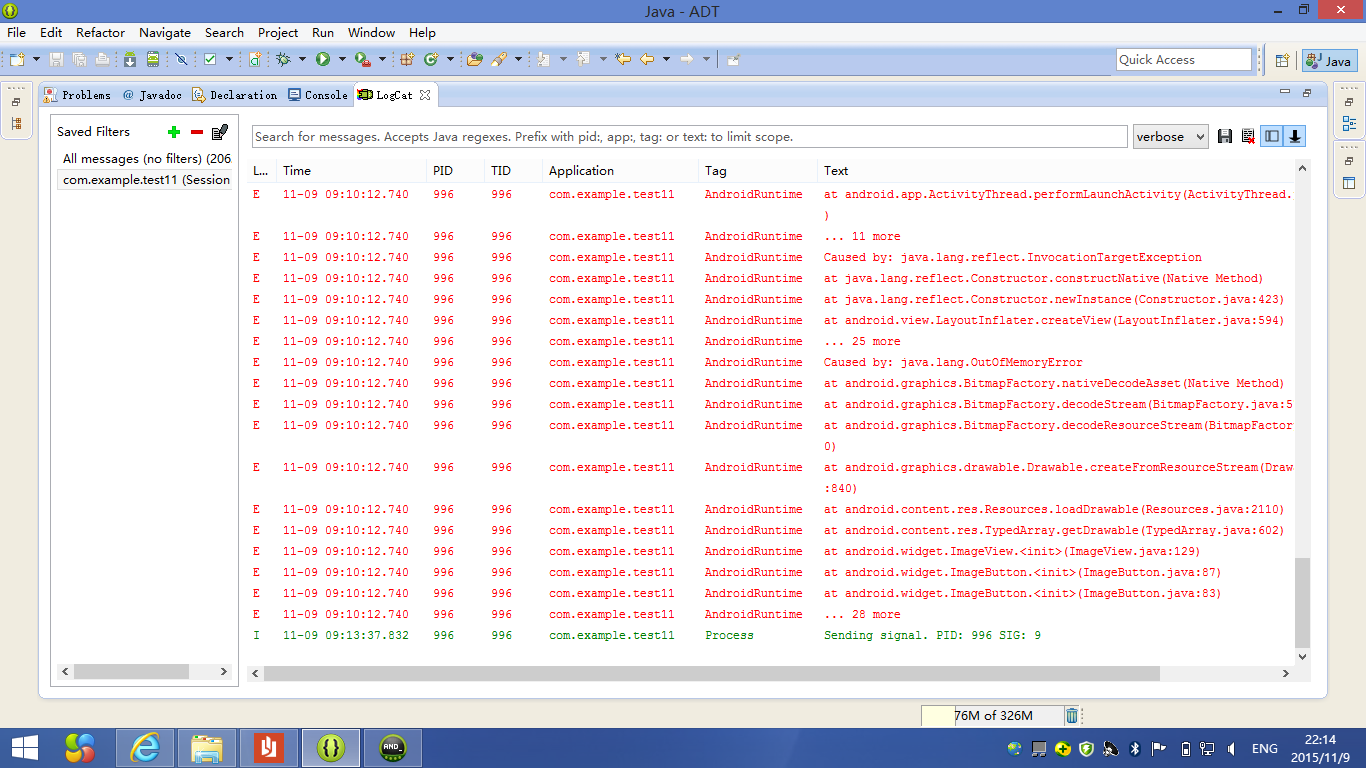The image size is (1366, 768).
Task: Toggle the Saved Filters view display button
Action: (1272, 137)
